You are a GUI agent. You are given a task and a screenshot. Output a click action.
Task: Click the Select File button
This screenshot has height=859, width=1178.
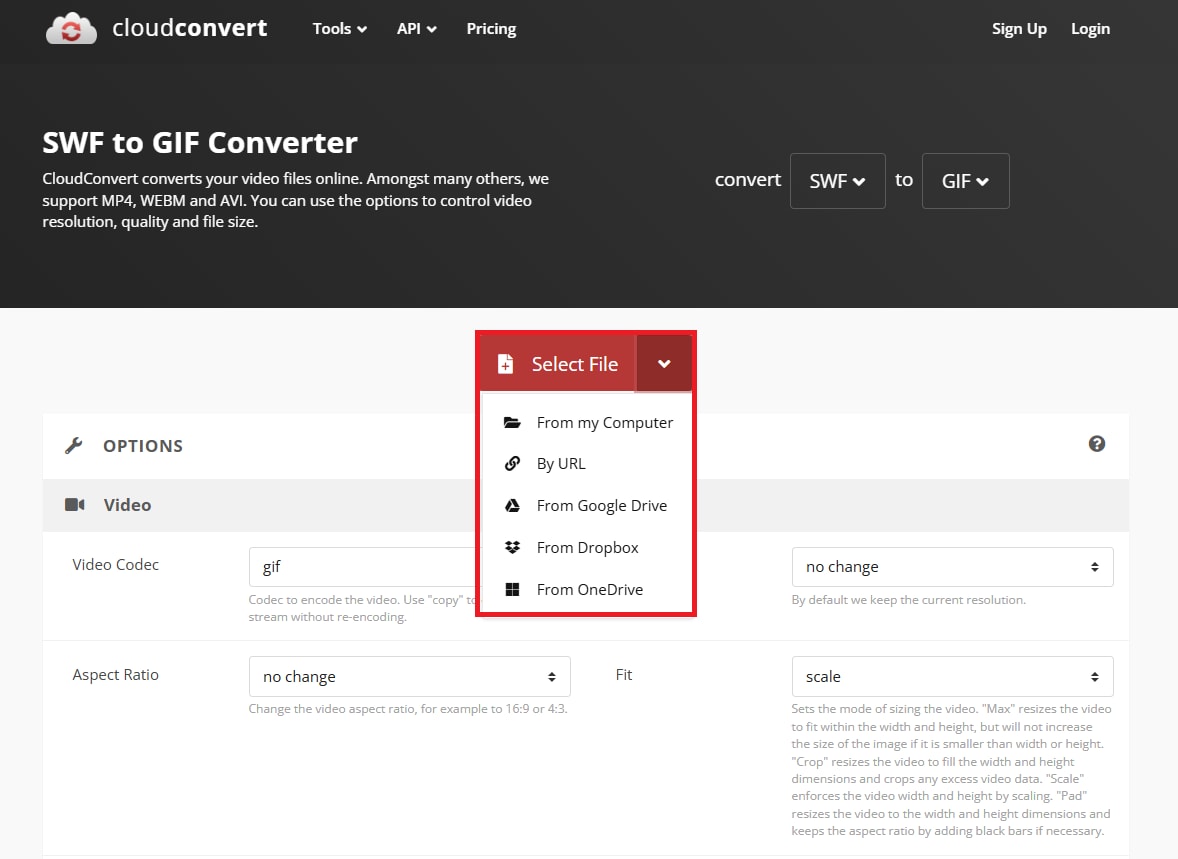click(558, 364)
